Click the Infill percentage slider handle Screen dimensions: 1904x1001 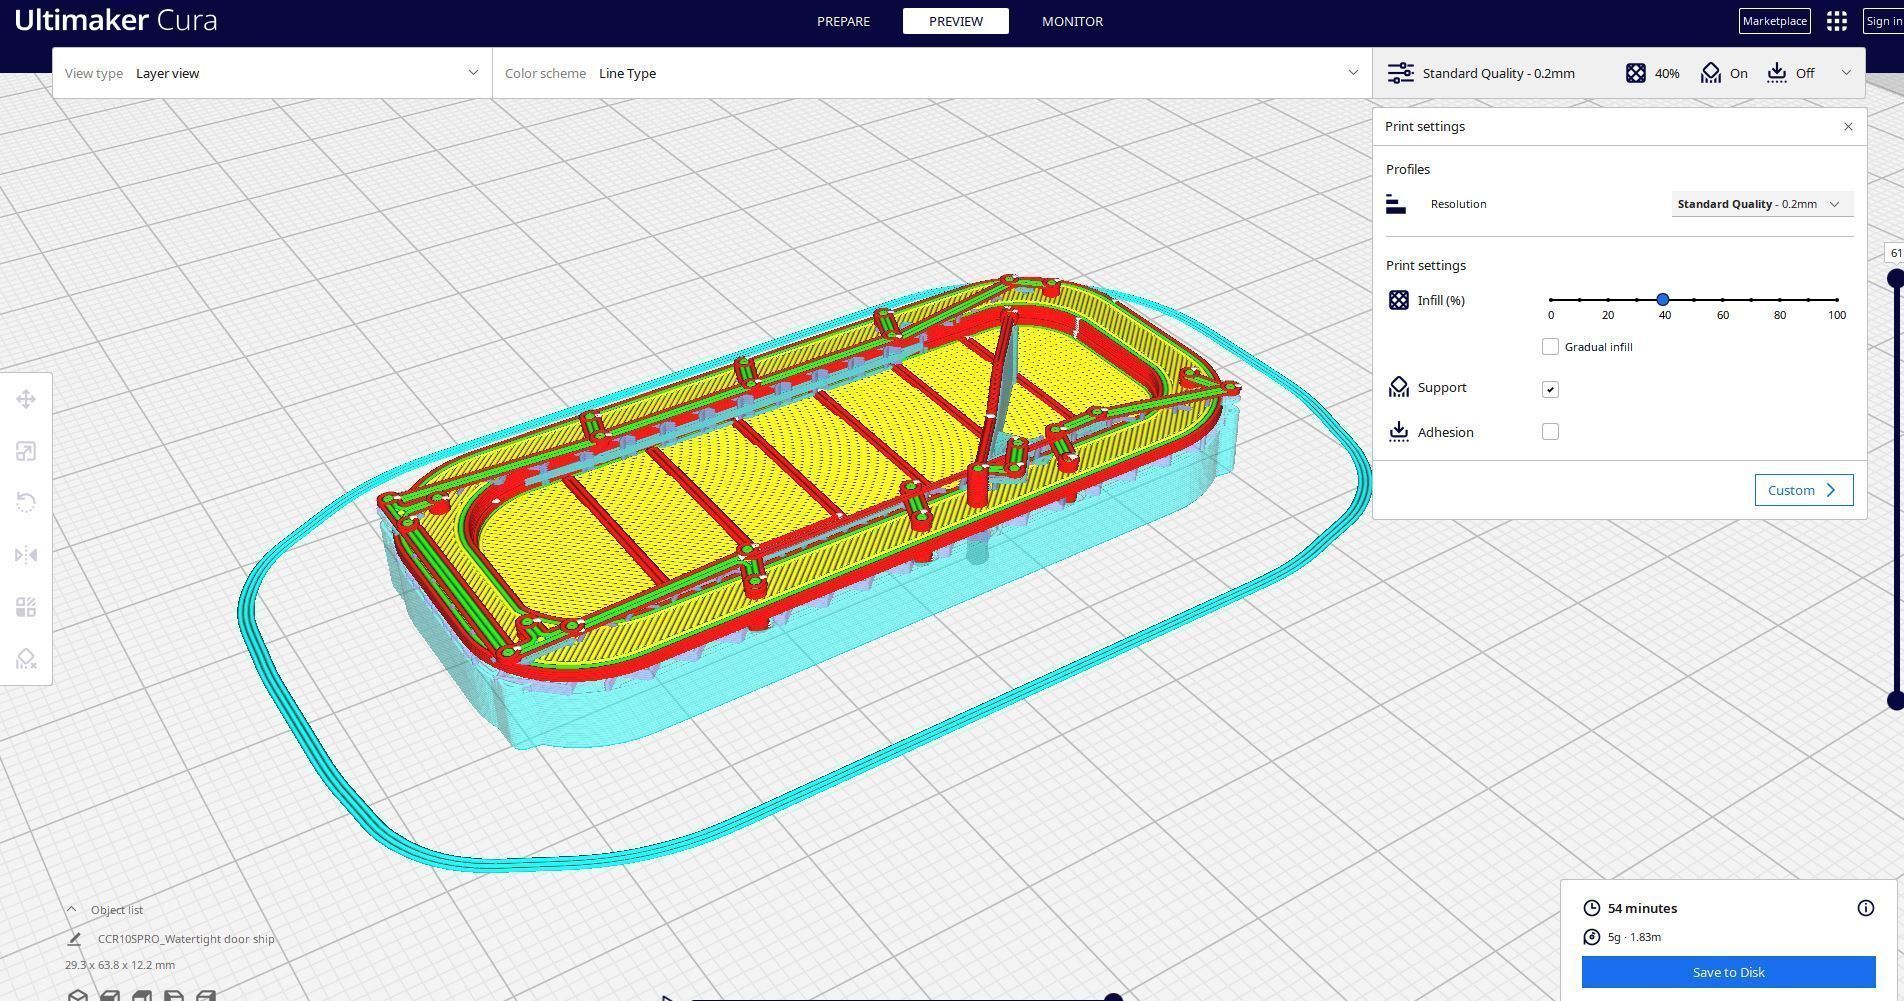[1663, 299]
